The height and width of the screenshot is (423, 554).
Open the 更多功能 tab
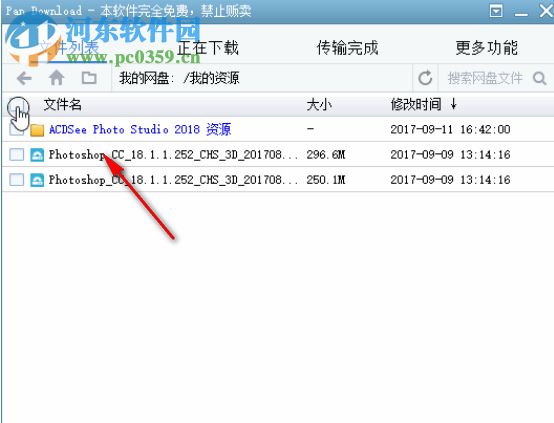(x=487, y=48)
